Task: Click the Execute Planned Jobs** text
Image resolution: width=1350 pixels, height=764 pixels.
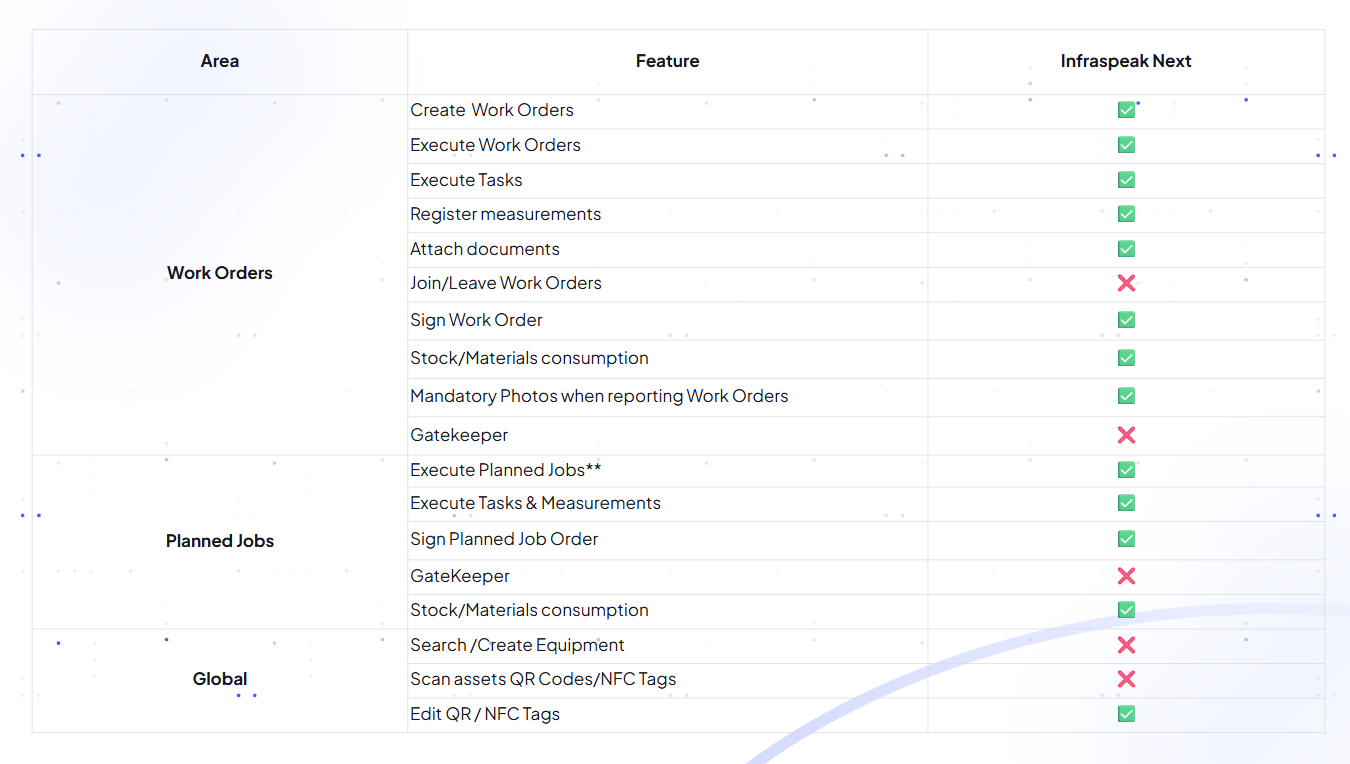Action: tap(506, 470)
